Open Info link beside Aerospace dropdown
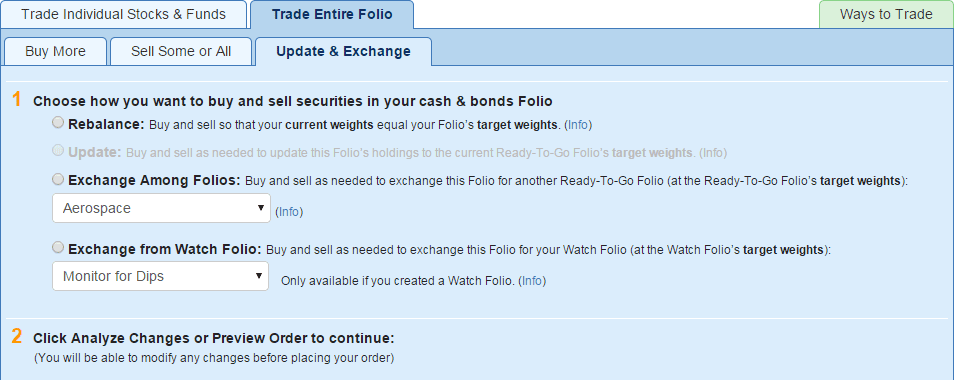This screenshot has height=380, width=954. click(289, 212)
